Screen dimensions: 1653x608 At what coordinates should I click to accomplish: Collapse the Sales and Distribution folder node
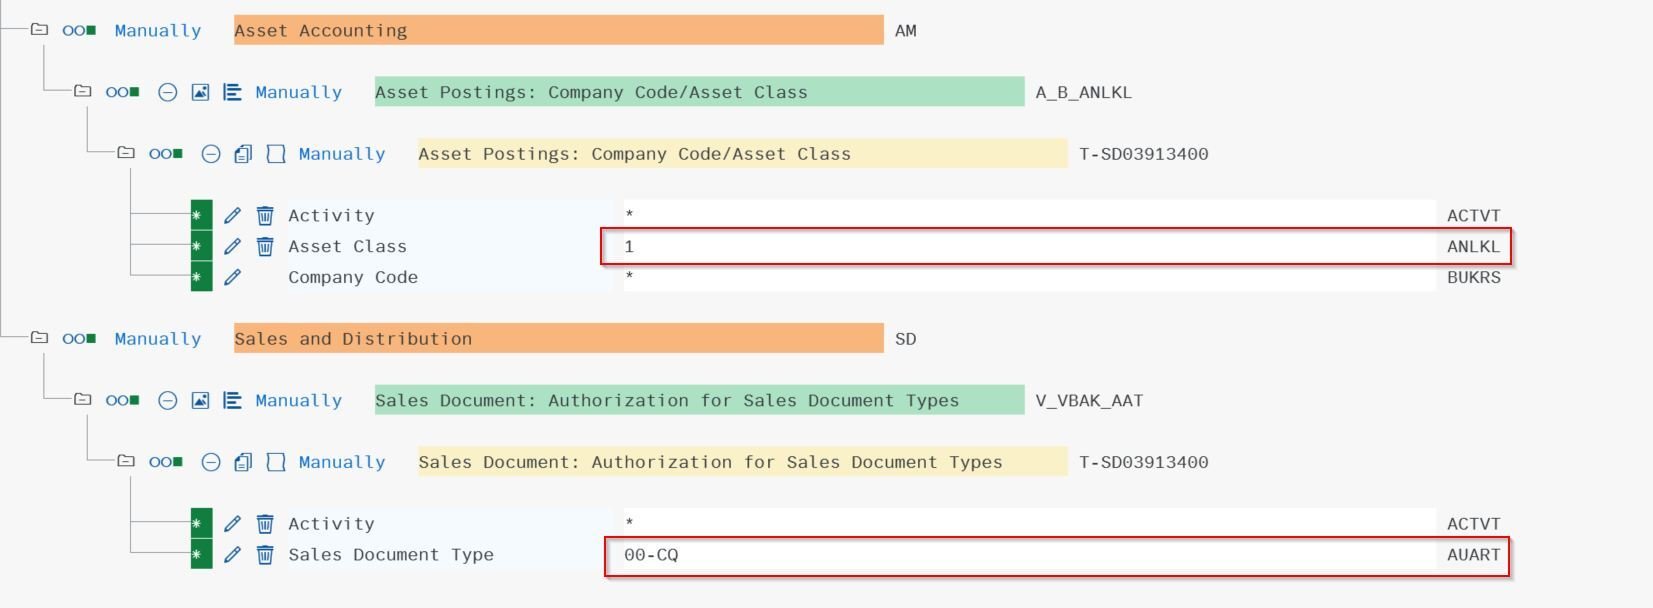point(39,338)
